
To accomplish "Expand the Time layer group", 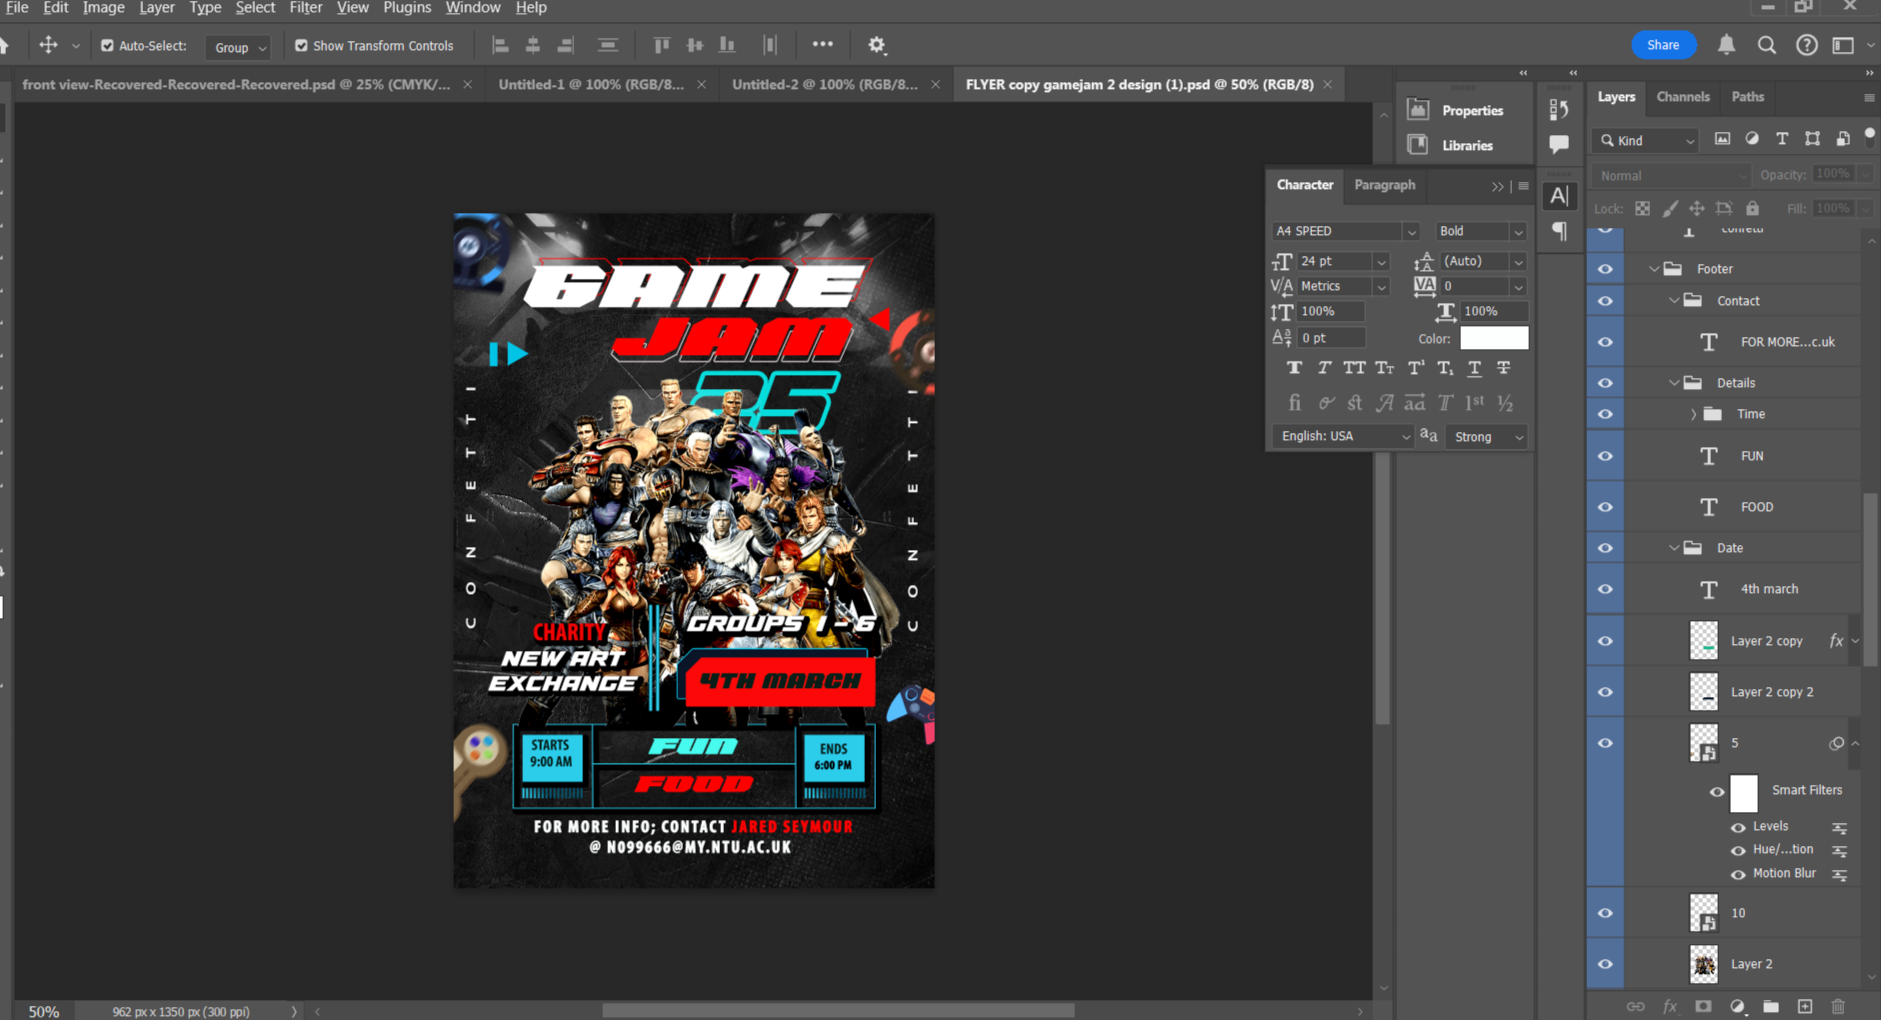I will (x=1693, y=414).
